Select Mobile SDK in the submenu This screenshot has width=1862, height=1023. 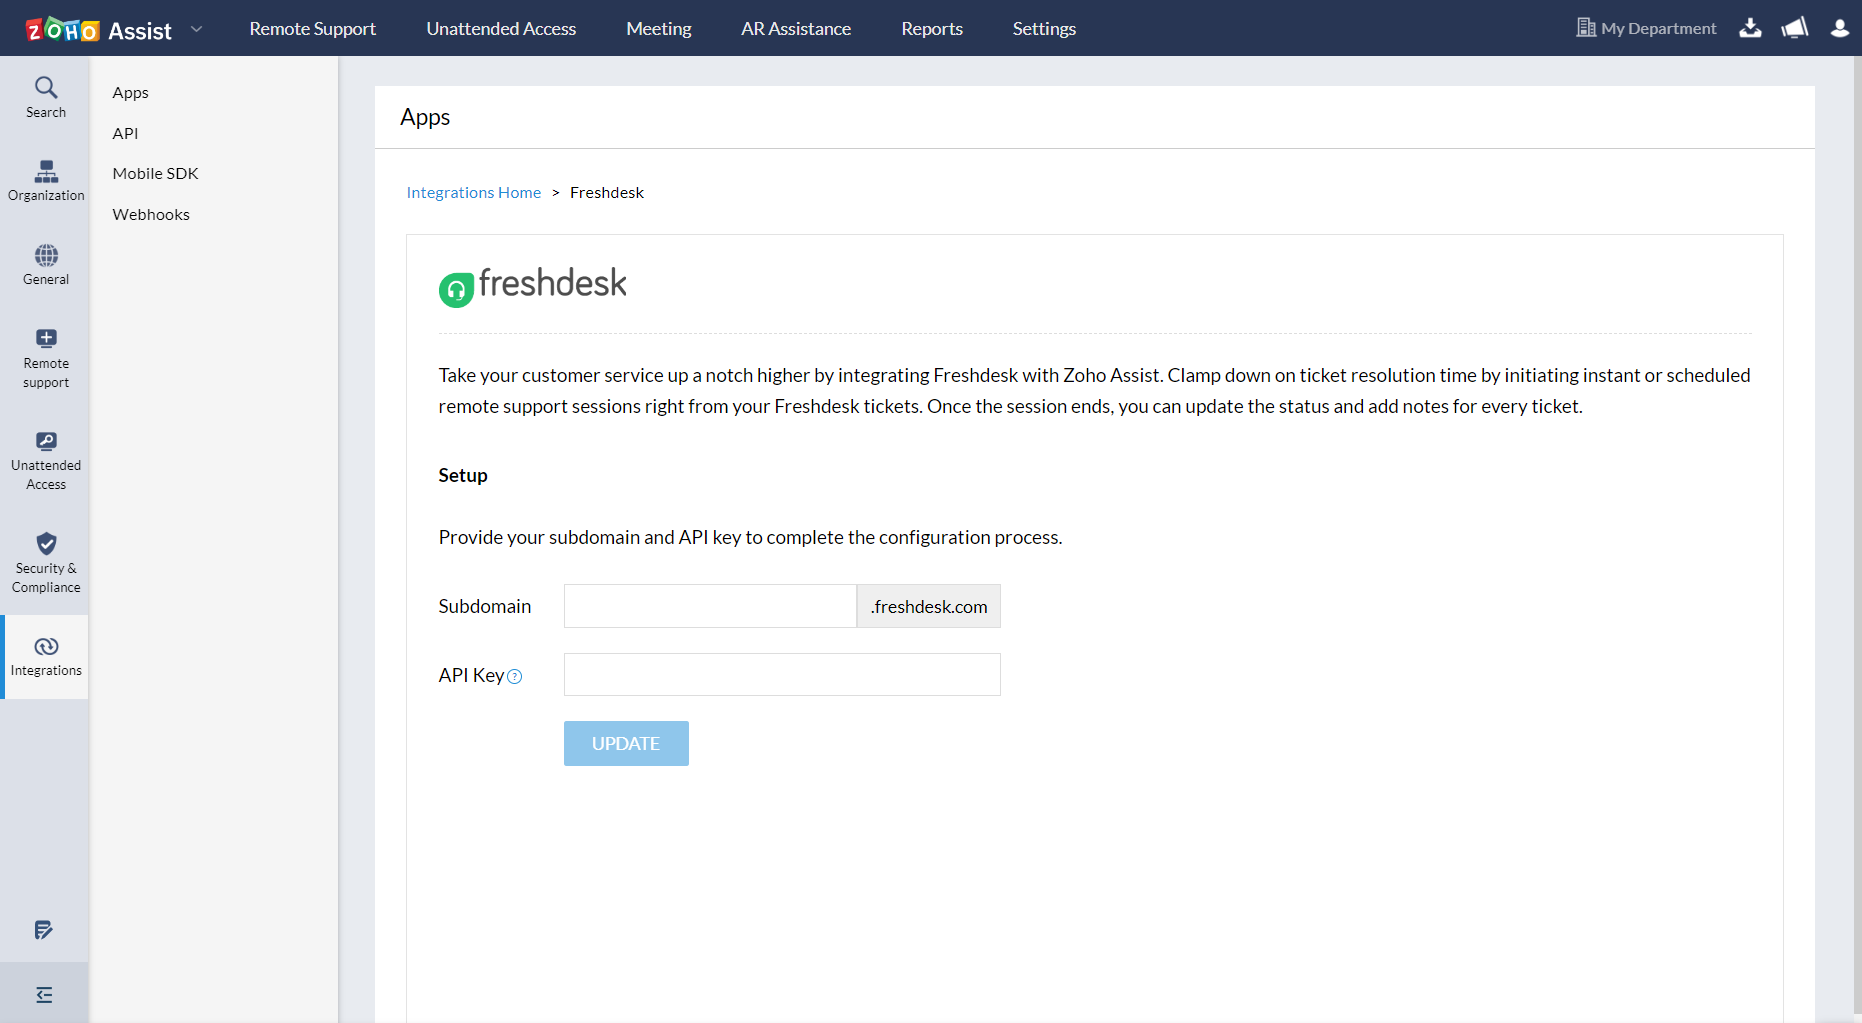[156, 174]
